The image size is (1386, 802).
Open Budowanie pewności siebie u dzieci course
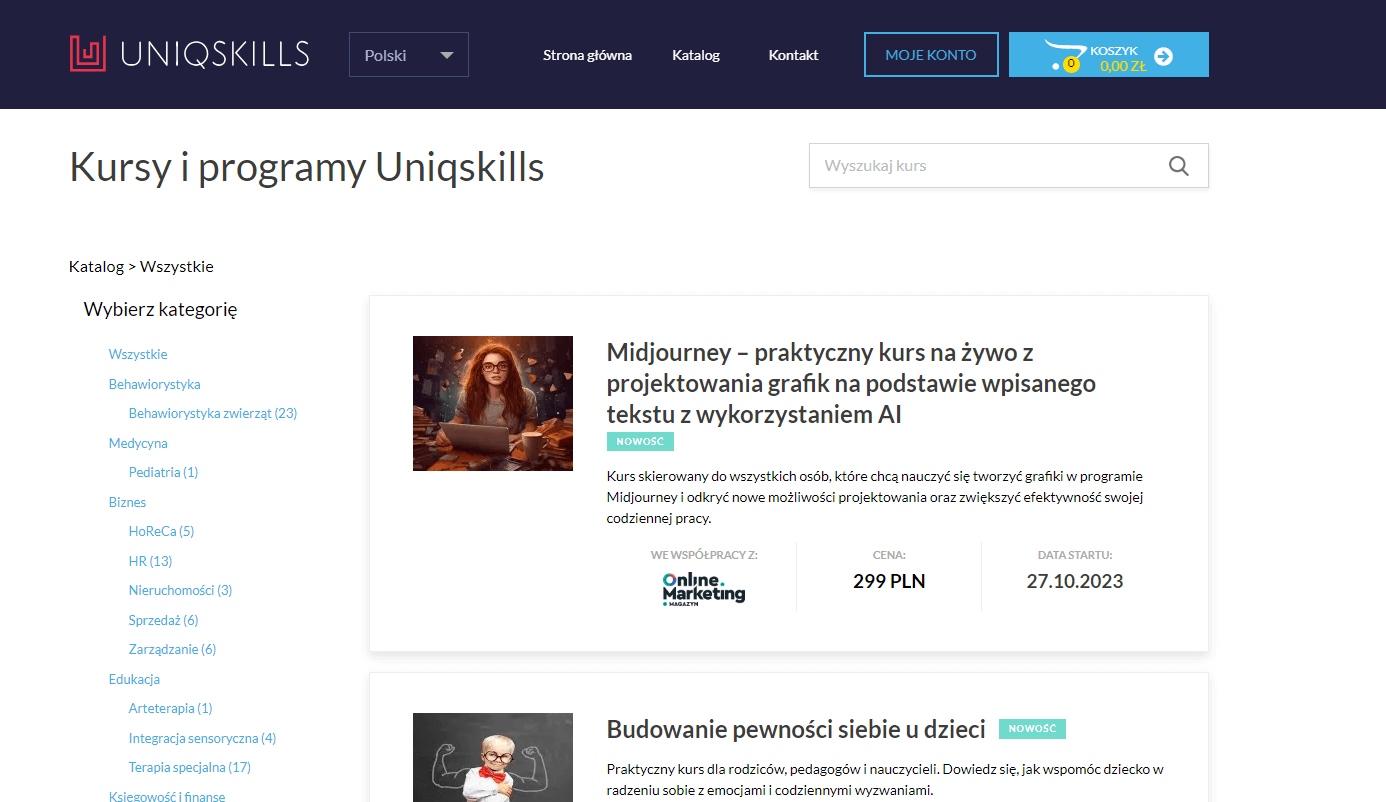(x=796, y=729)
